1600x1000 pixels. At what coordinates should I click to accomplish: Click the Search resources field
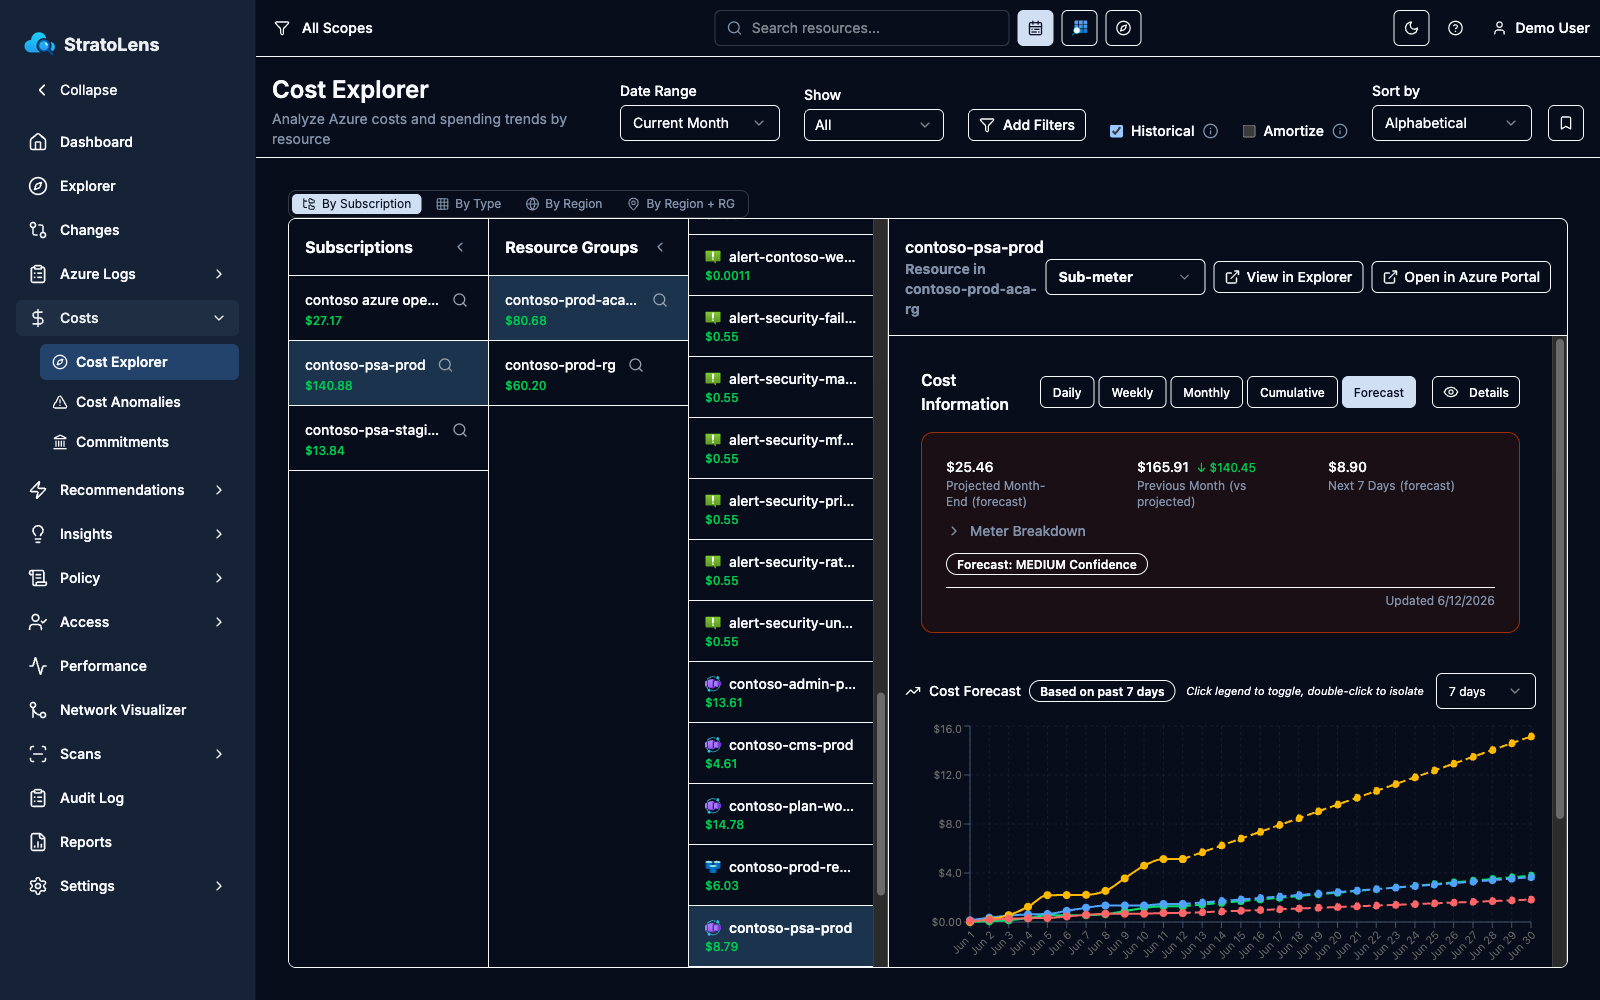[862, 28]
